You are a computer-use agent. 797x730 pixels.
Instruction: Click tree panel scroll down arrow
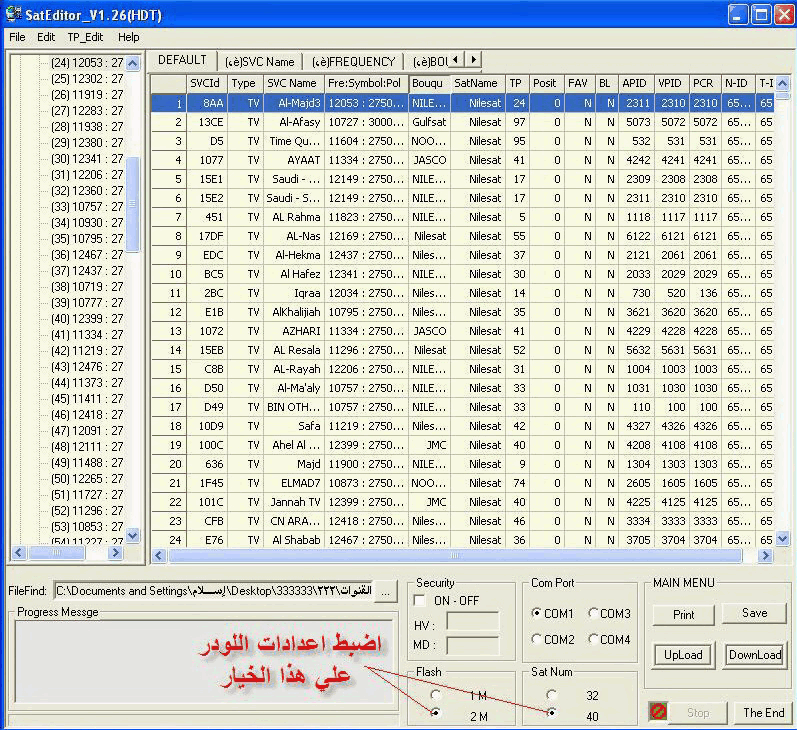click(133, 535)
